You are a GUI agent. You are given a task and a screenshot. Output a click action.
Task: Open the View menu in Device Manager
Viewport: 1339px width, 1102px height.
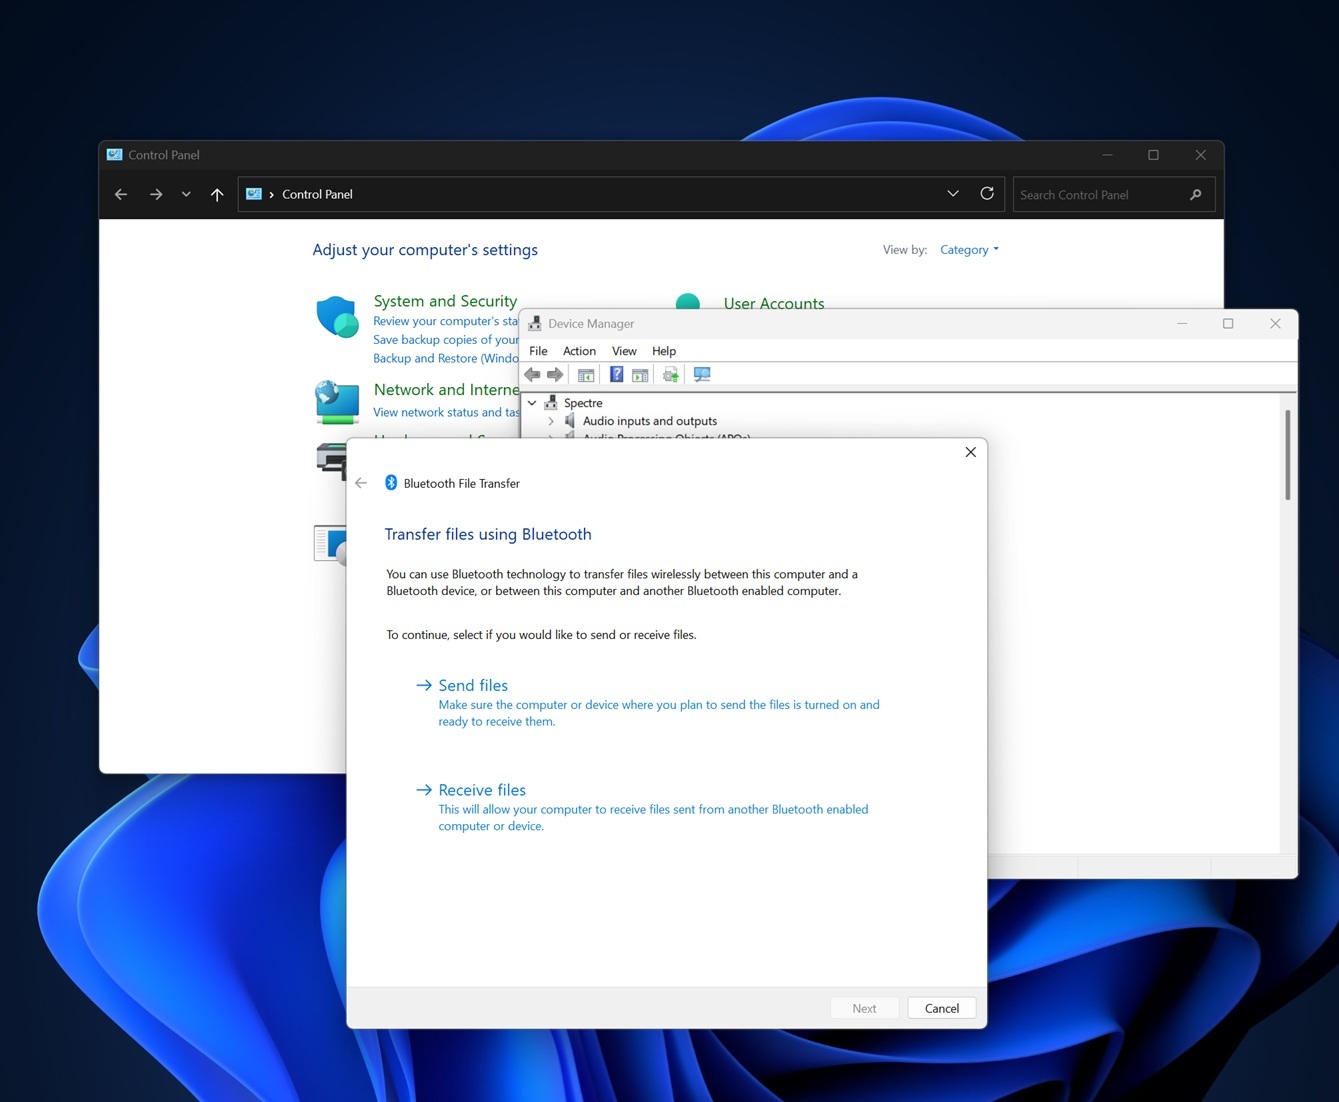623,351
